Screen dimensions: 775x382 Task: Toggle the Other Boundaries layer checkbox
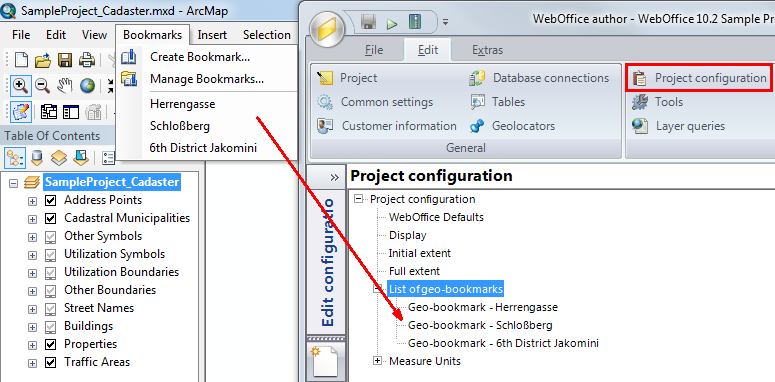click(x=50, y=290)
